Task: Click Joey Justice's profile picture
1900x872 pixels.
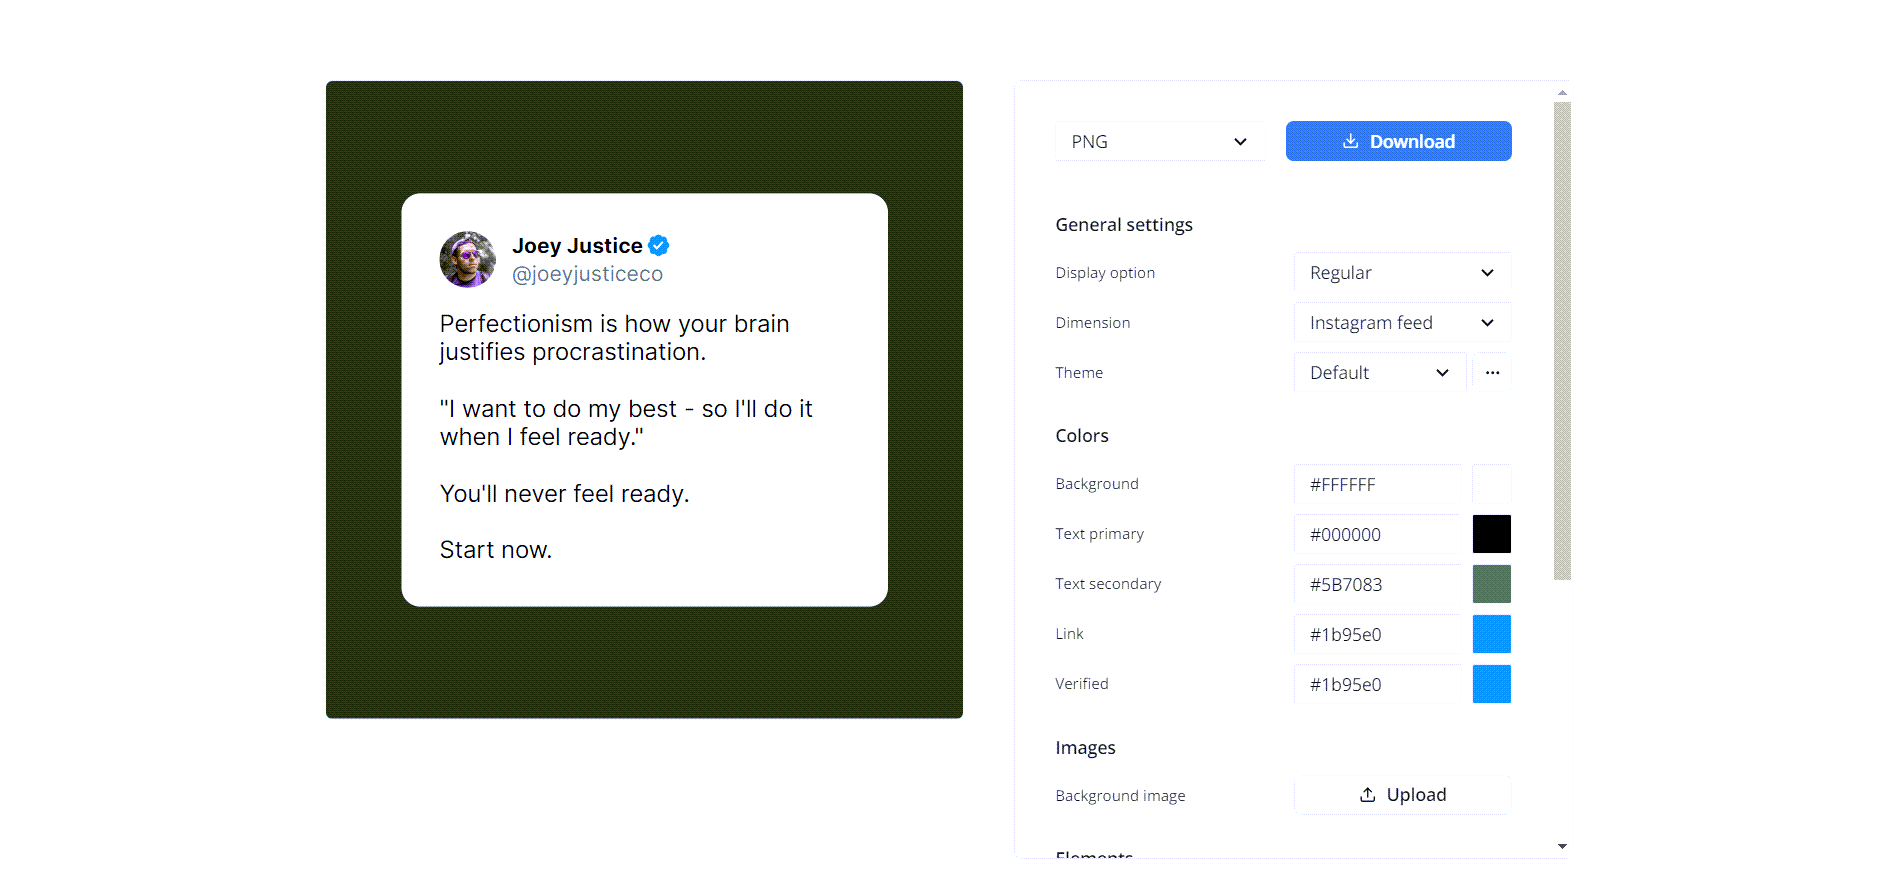Action: pos(467,259)
